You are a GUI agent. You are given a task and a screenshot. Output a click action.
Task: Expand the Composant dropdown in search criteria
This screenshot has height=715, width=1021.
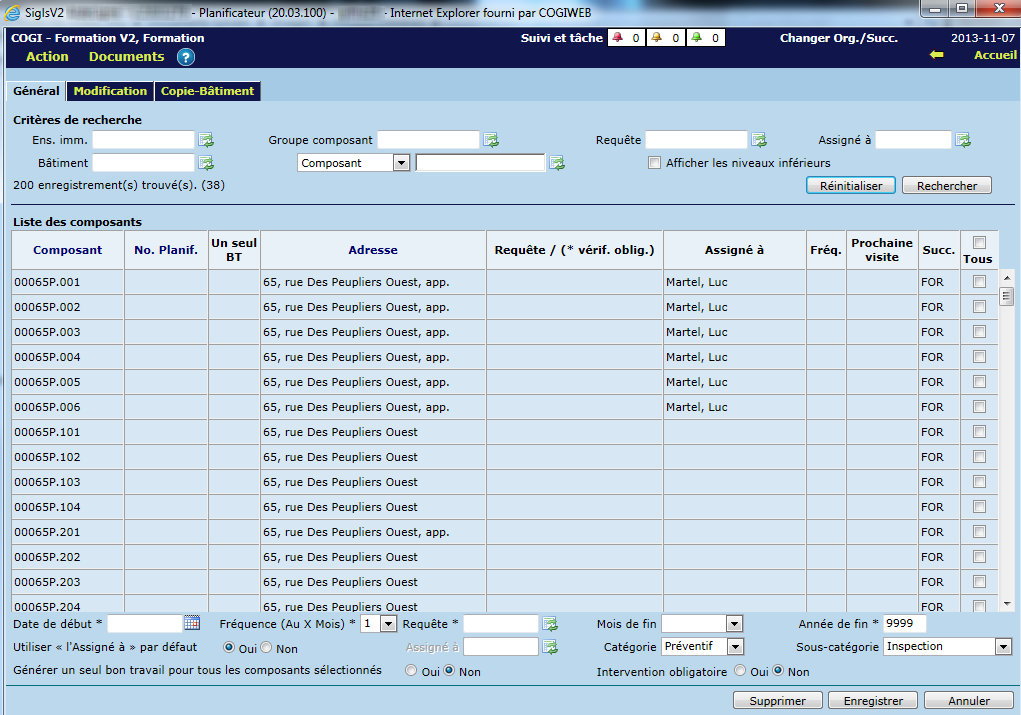(x=401, y=163)
